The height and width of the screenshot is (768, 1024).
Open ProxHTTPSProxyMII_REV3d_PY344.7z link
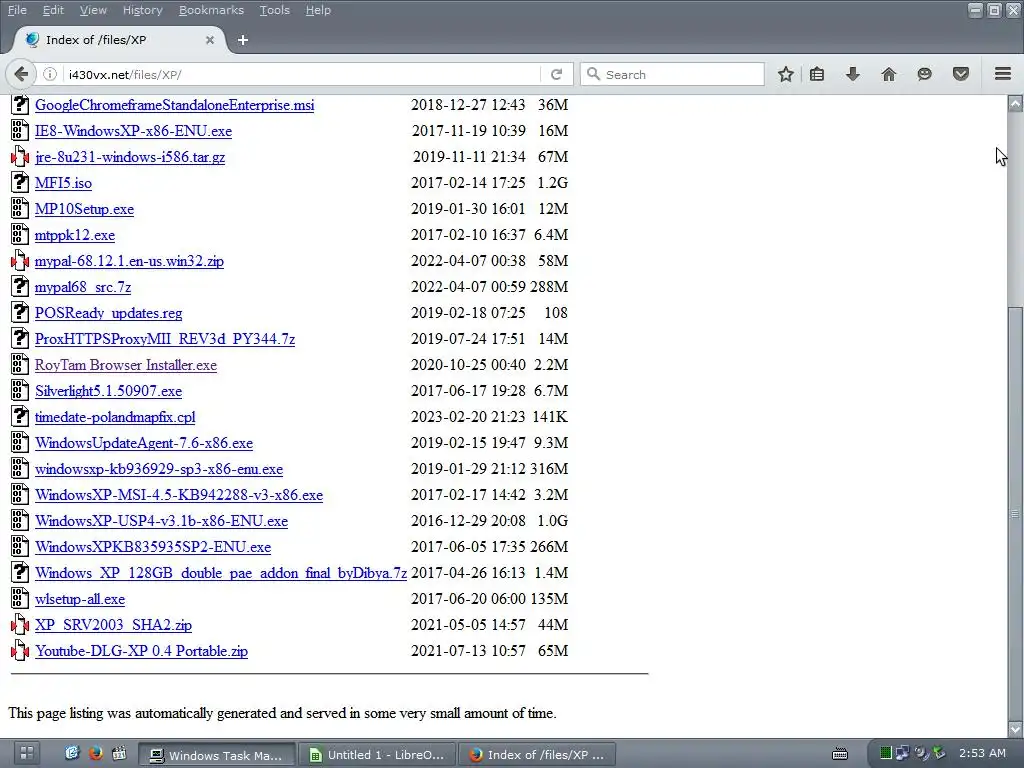[165, 338]
